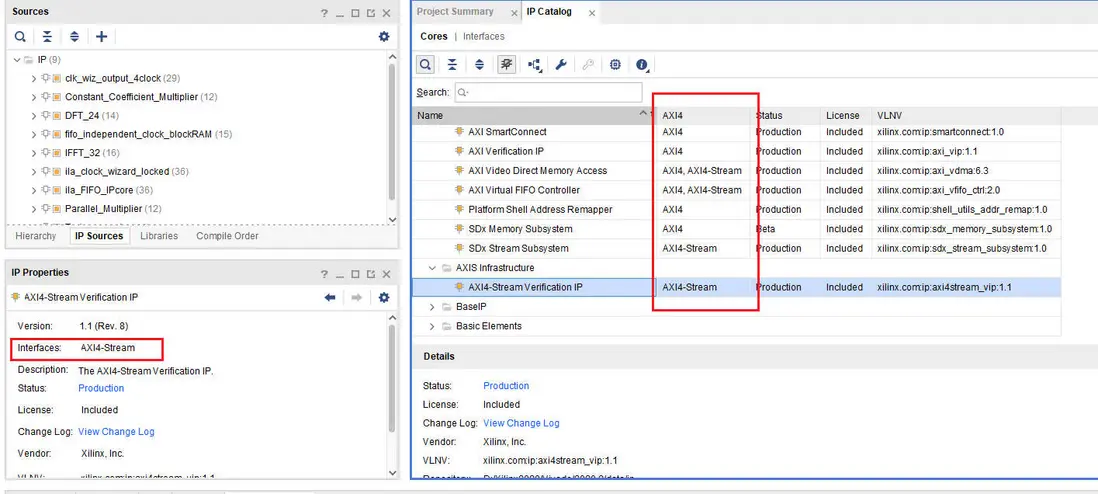Expand the clk_wiz_output_4clock IP node
Screen dimensions: 1098x494
click(34, 78)
